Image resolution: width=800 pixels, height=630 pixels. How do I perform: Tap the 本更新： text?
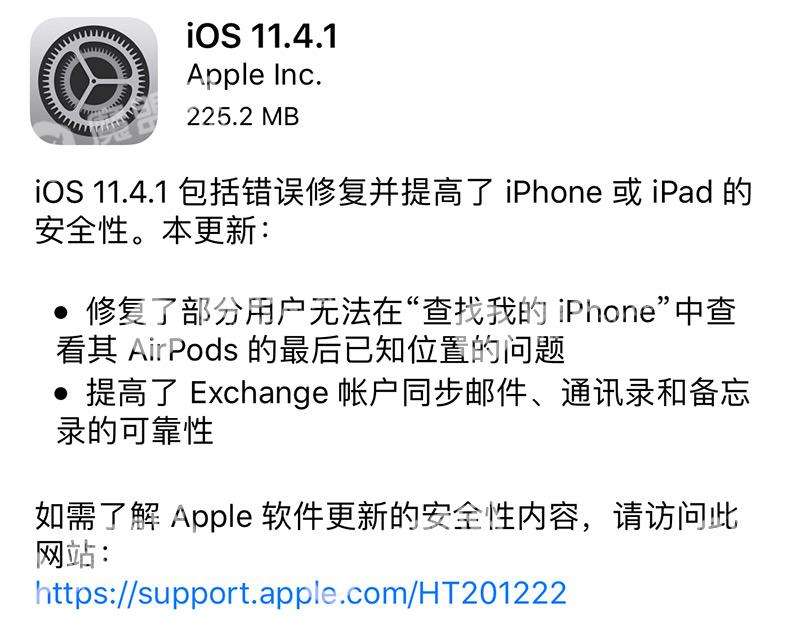pyautogui.click(x=215, y=231)
